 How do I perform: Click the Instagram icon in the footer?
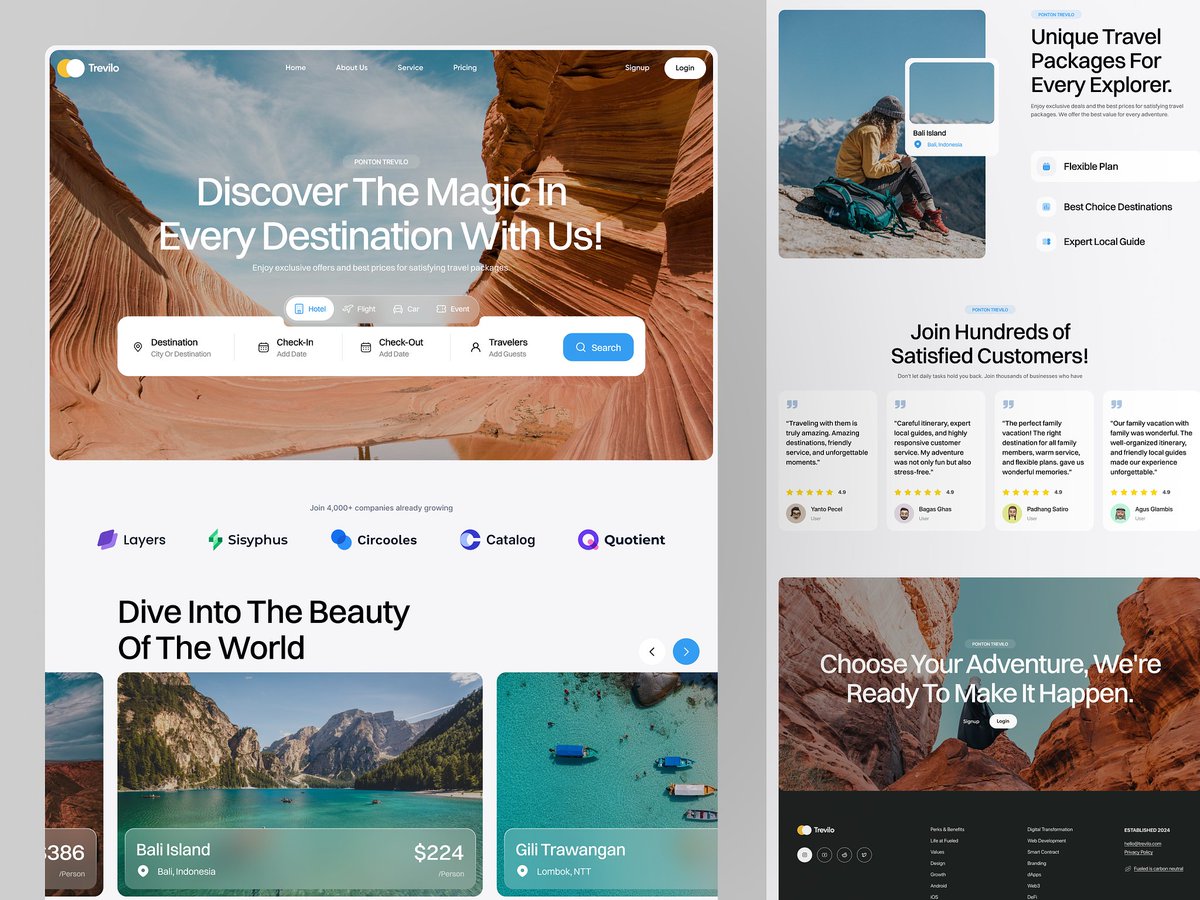[x=805, y=854]
